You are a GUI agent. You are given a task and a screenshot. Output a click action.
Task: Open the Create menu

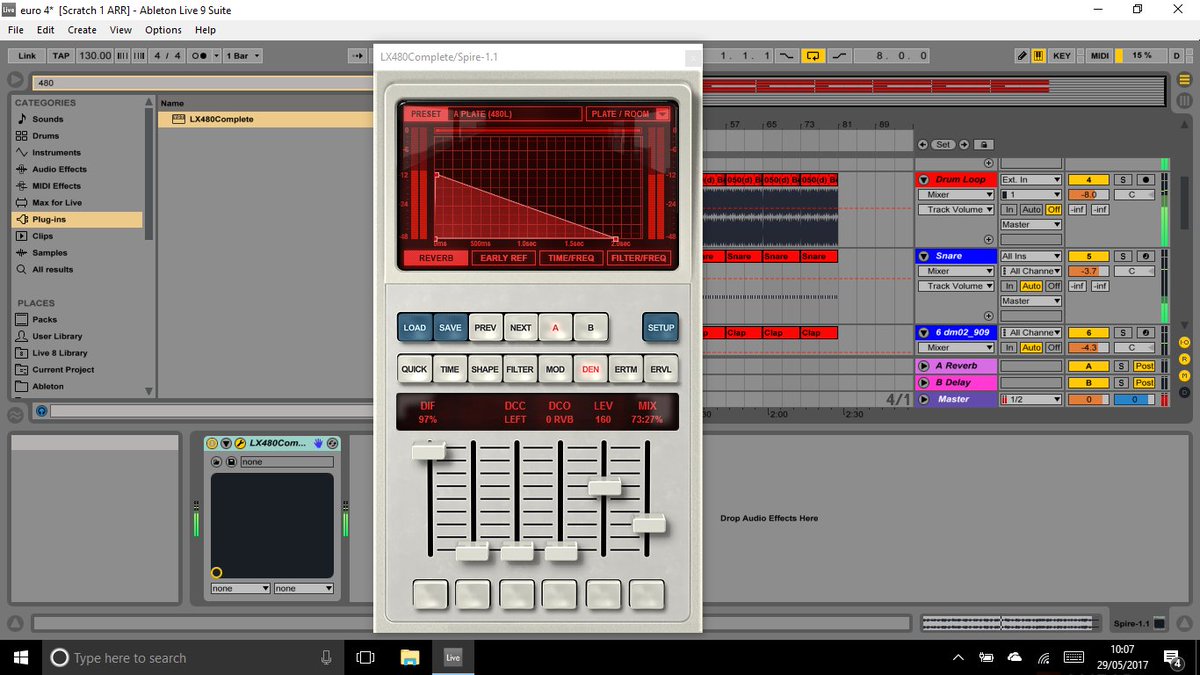pyautogui.click(x=82, y=30)
